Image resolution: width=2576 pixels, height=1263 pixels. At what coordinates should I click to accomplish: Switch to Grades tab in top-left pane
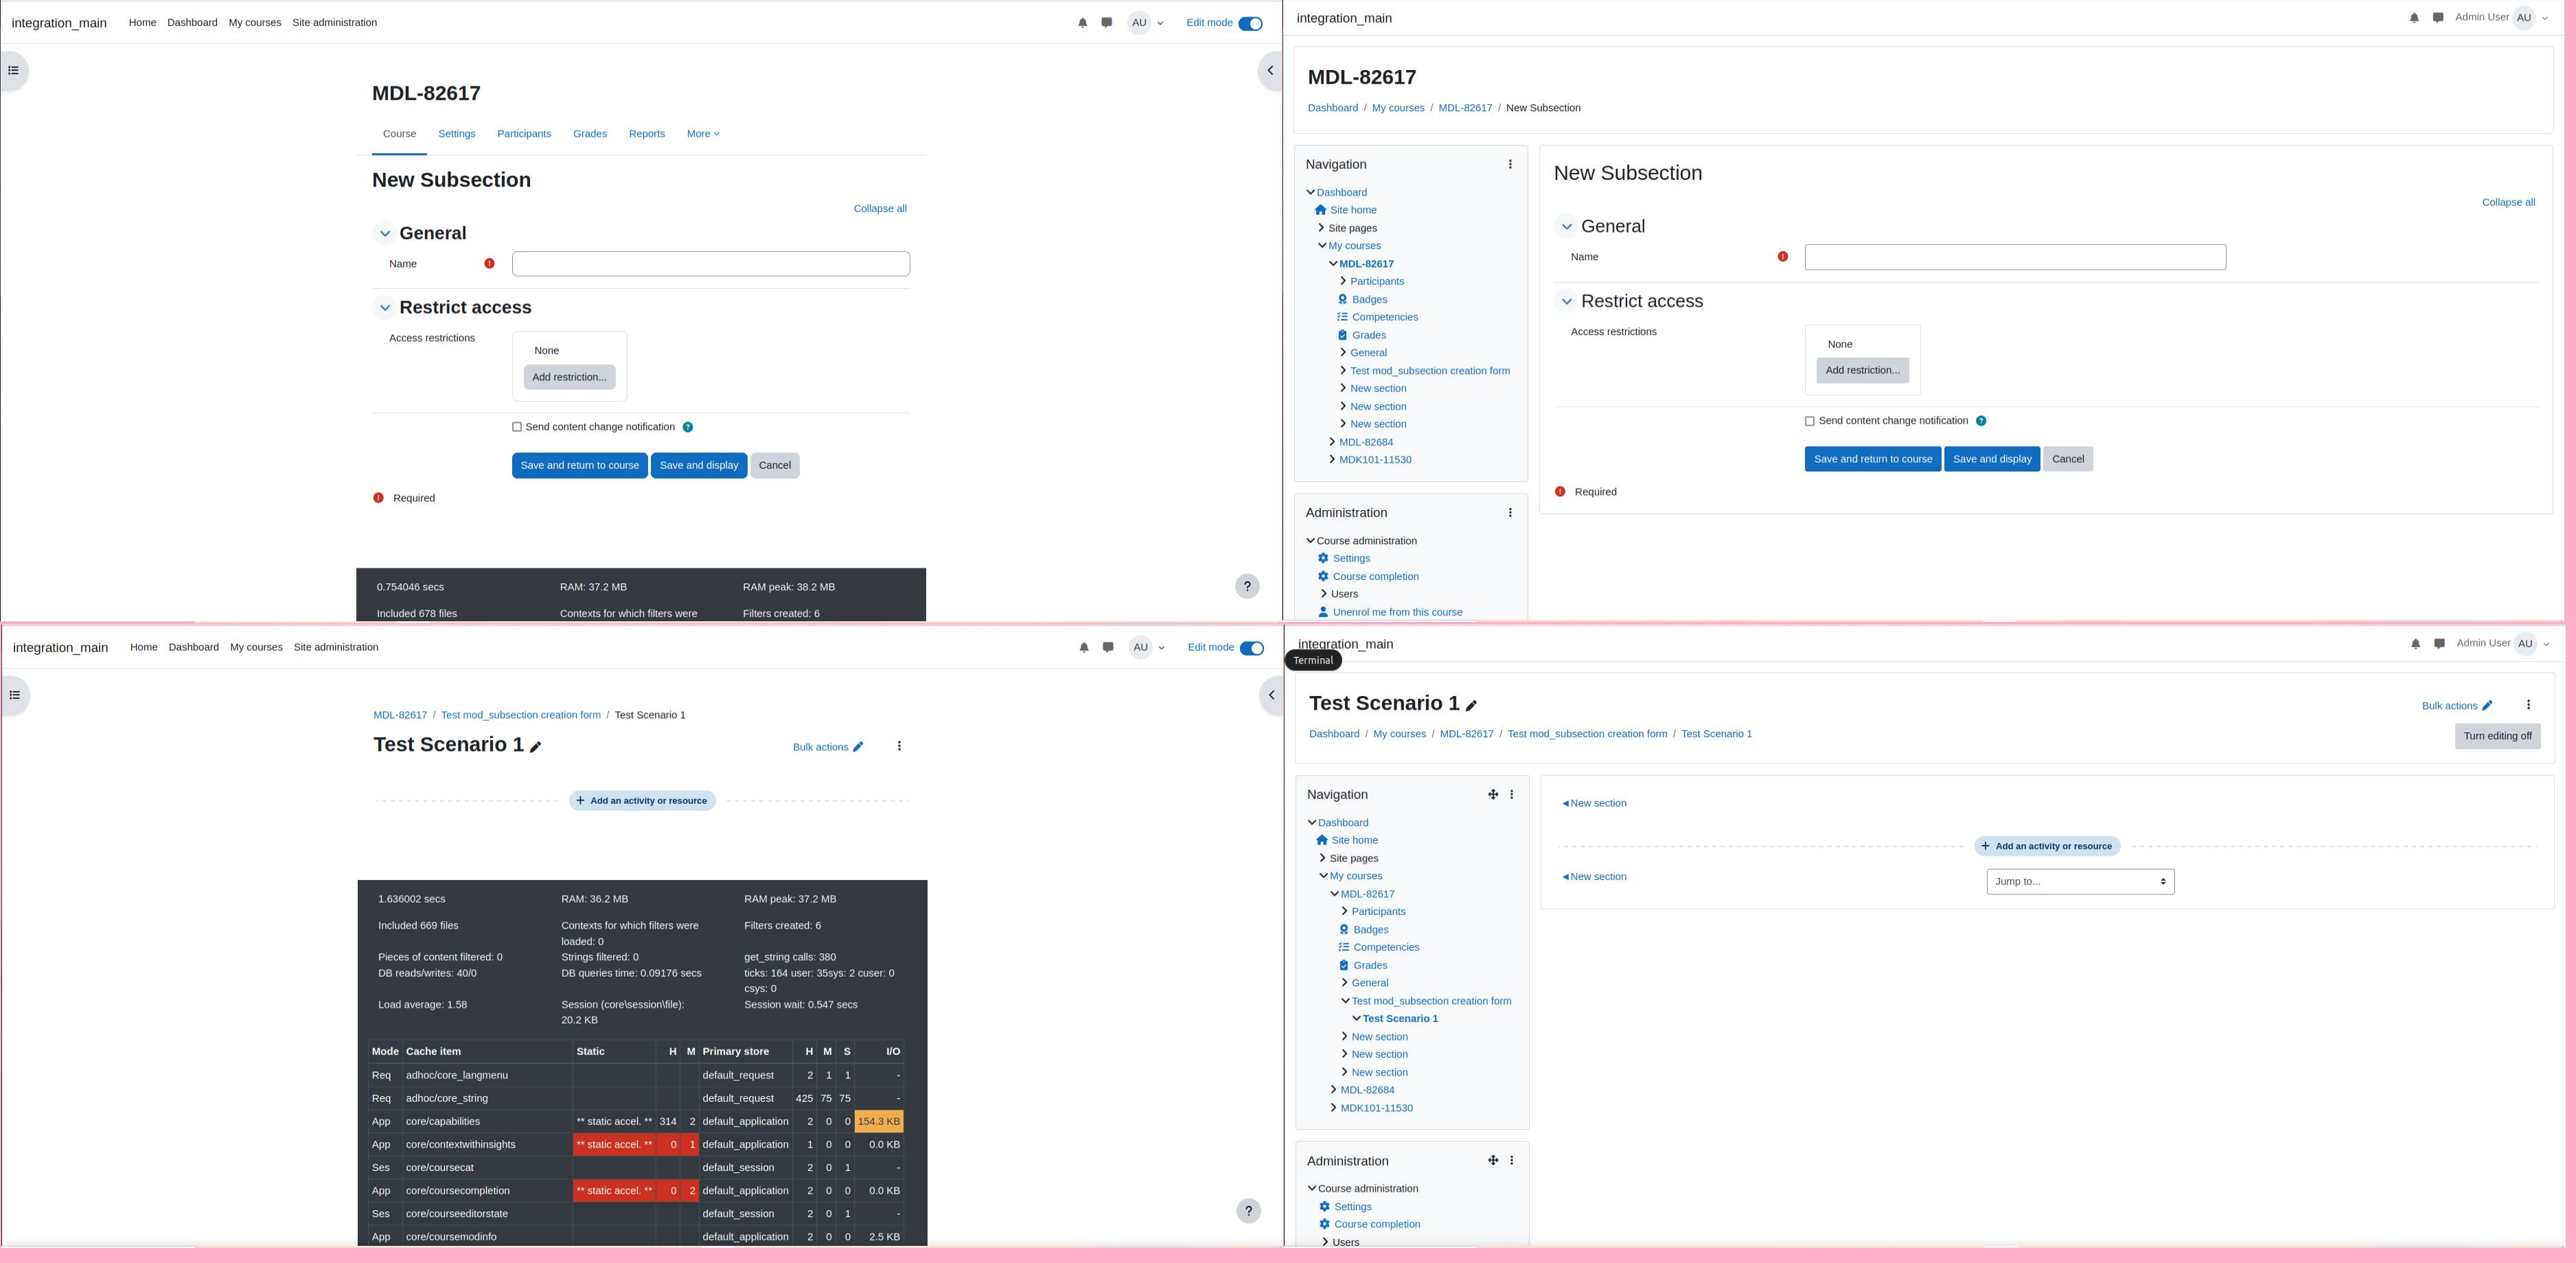(590, 134)
